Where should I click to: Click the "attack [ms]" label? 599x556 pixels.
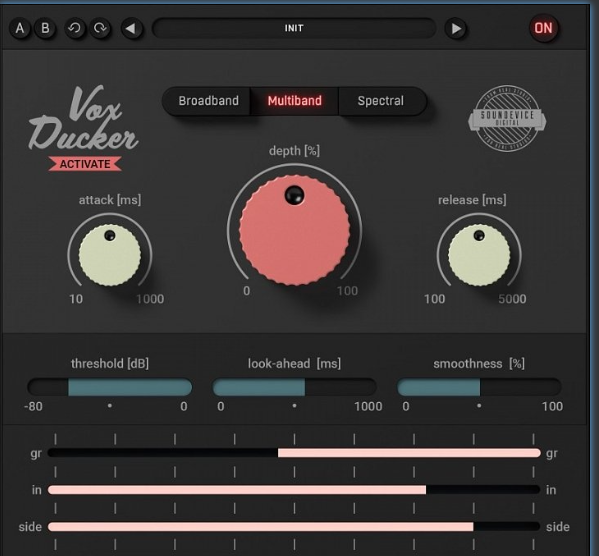pyautogui.click(x=110, y=200)
